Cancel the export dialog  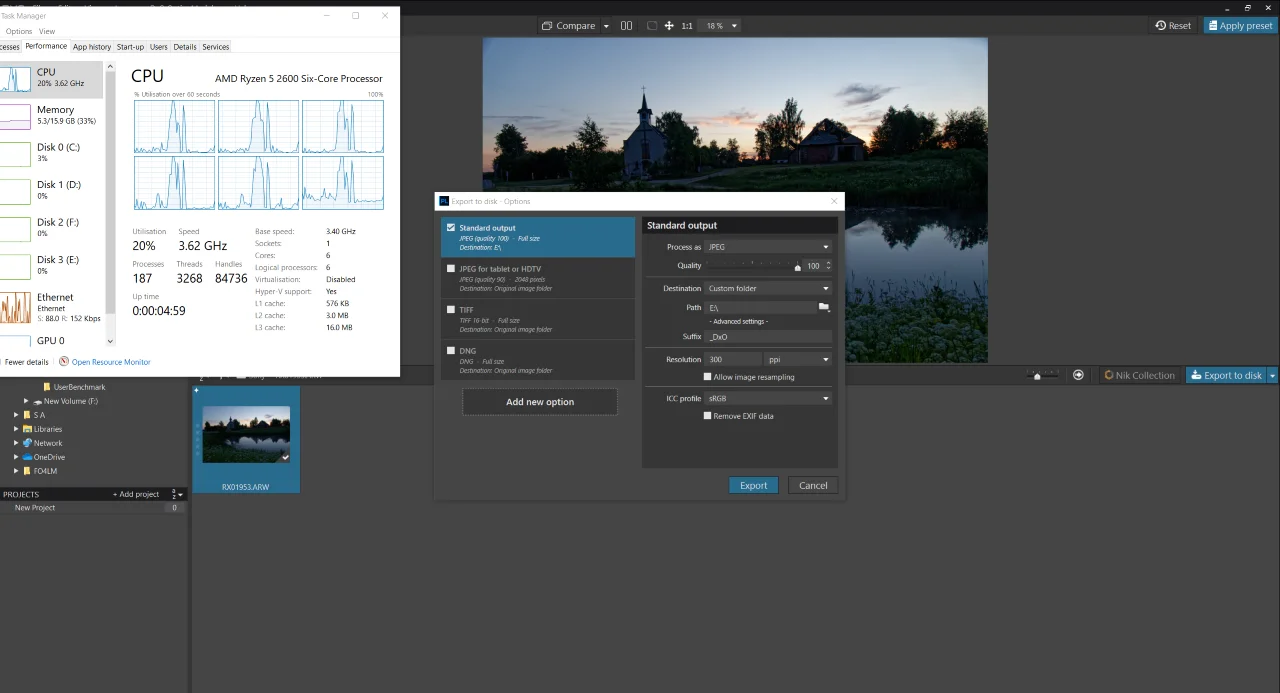[x=813, y=486]
